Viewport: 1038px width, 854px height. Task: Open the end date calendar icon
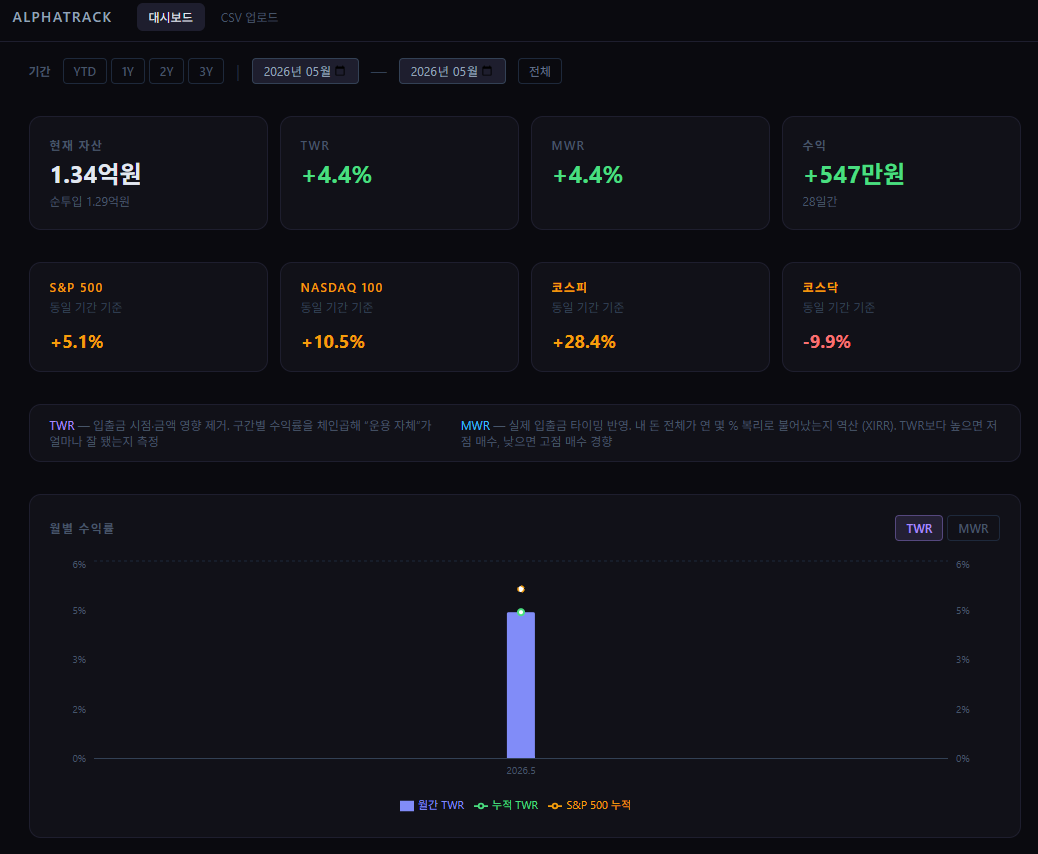click(487, 71)
